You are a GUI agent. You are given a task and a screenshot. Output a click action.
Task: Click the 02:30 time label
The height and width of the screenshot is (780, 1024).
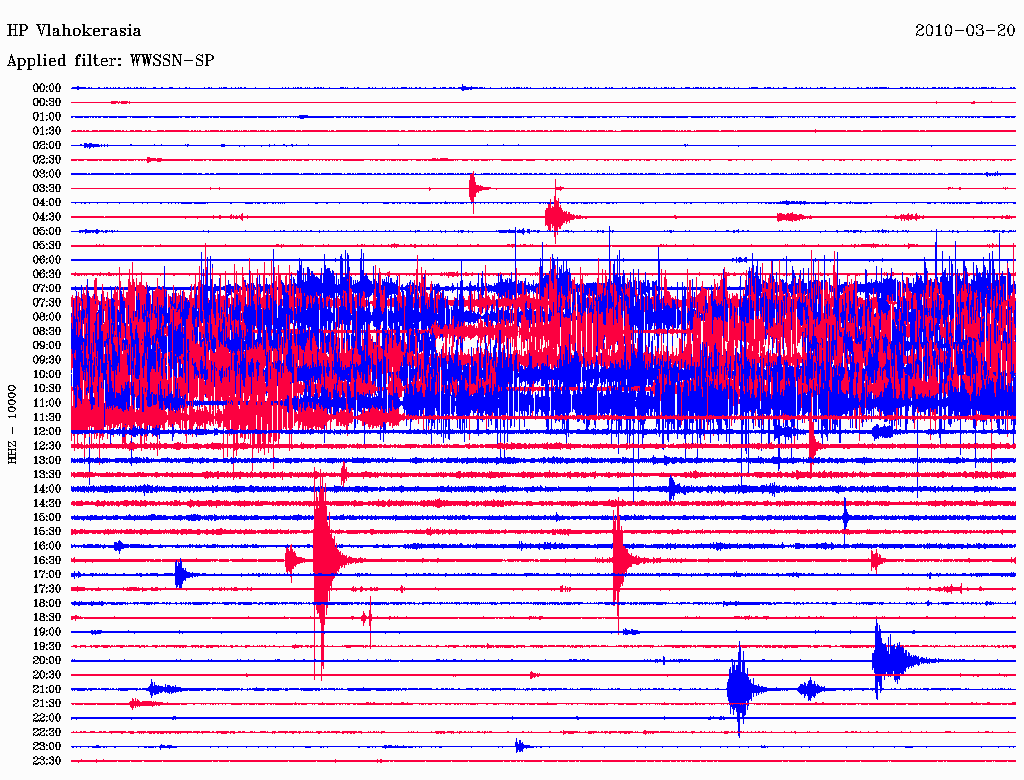pos(47,160)
